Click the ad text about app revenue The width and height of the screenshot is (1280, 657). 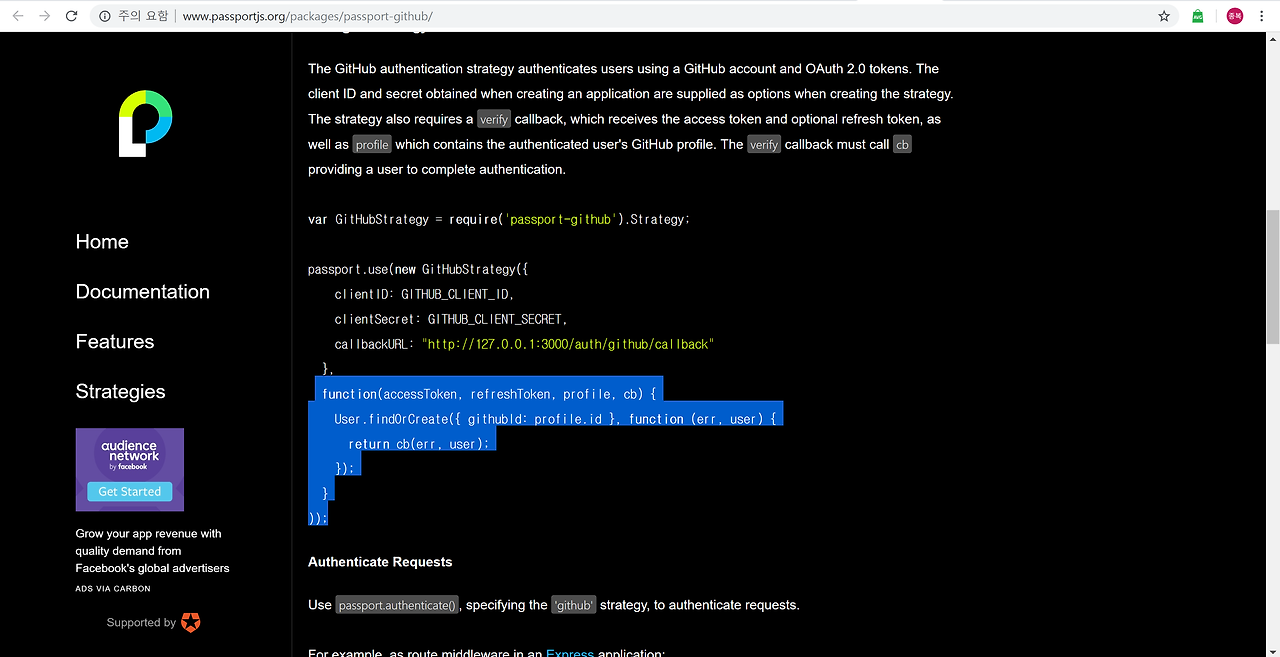[x=152, y=551]
